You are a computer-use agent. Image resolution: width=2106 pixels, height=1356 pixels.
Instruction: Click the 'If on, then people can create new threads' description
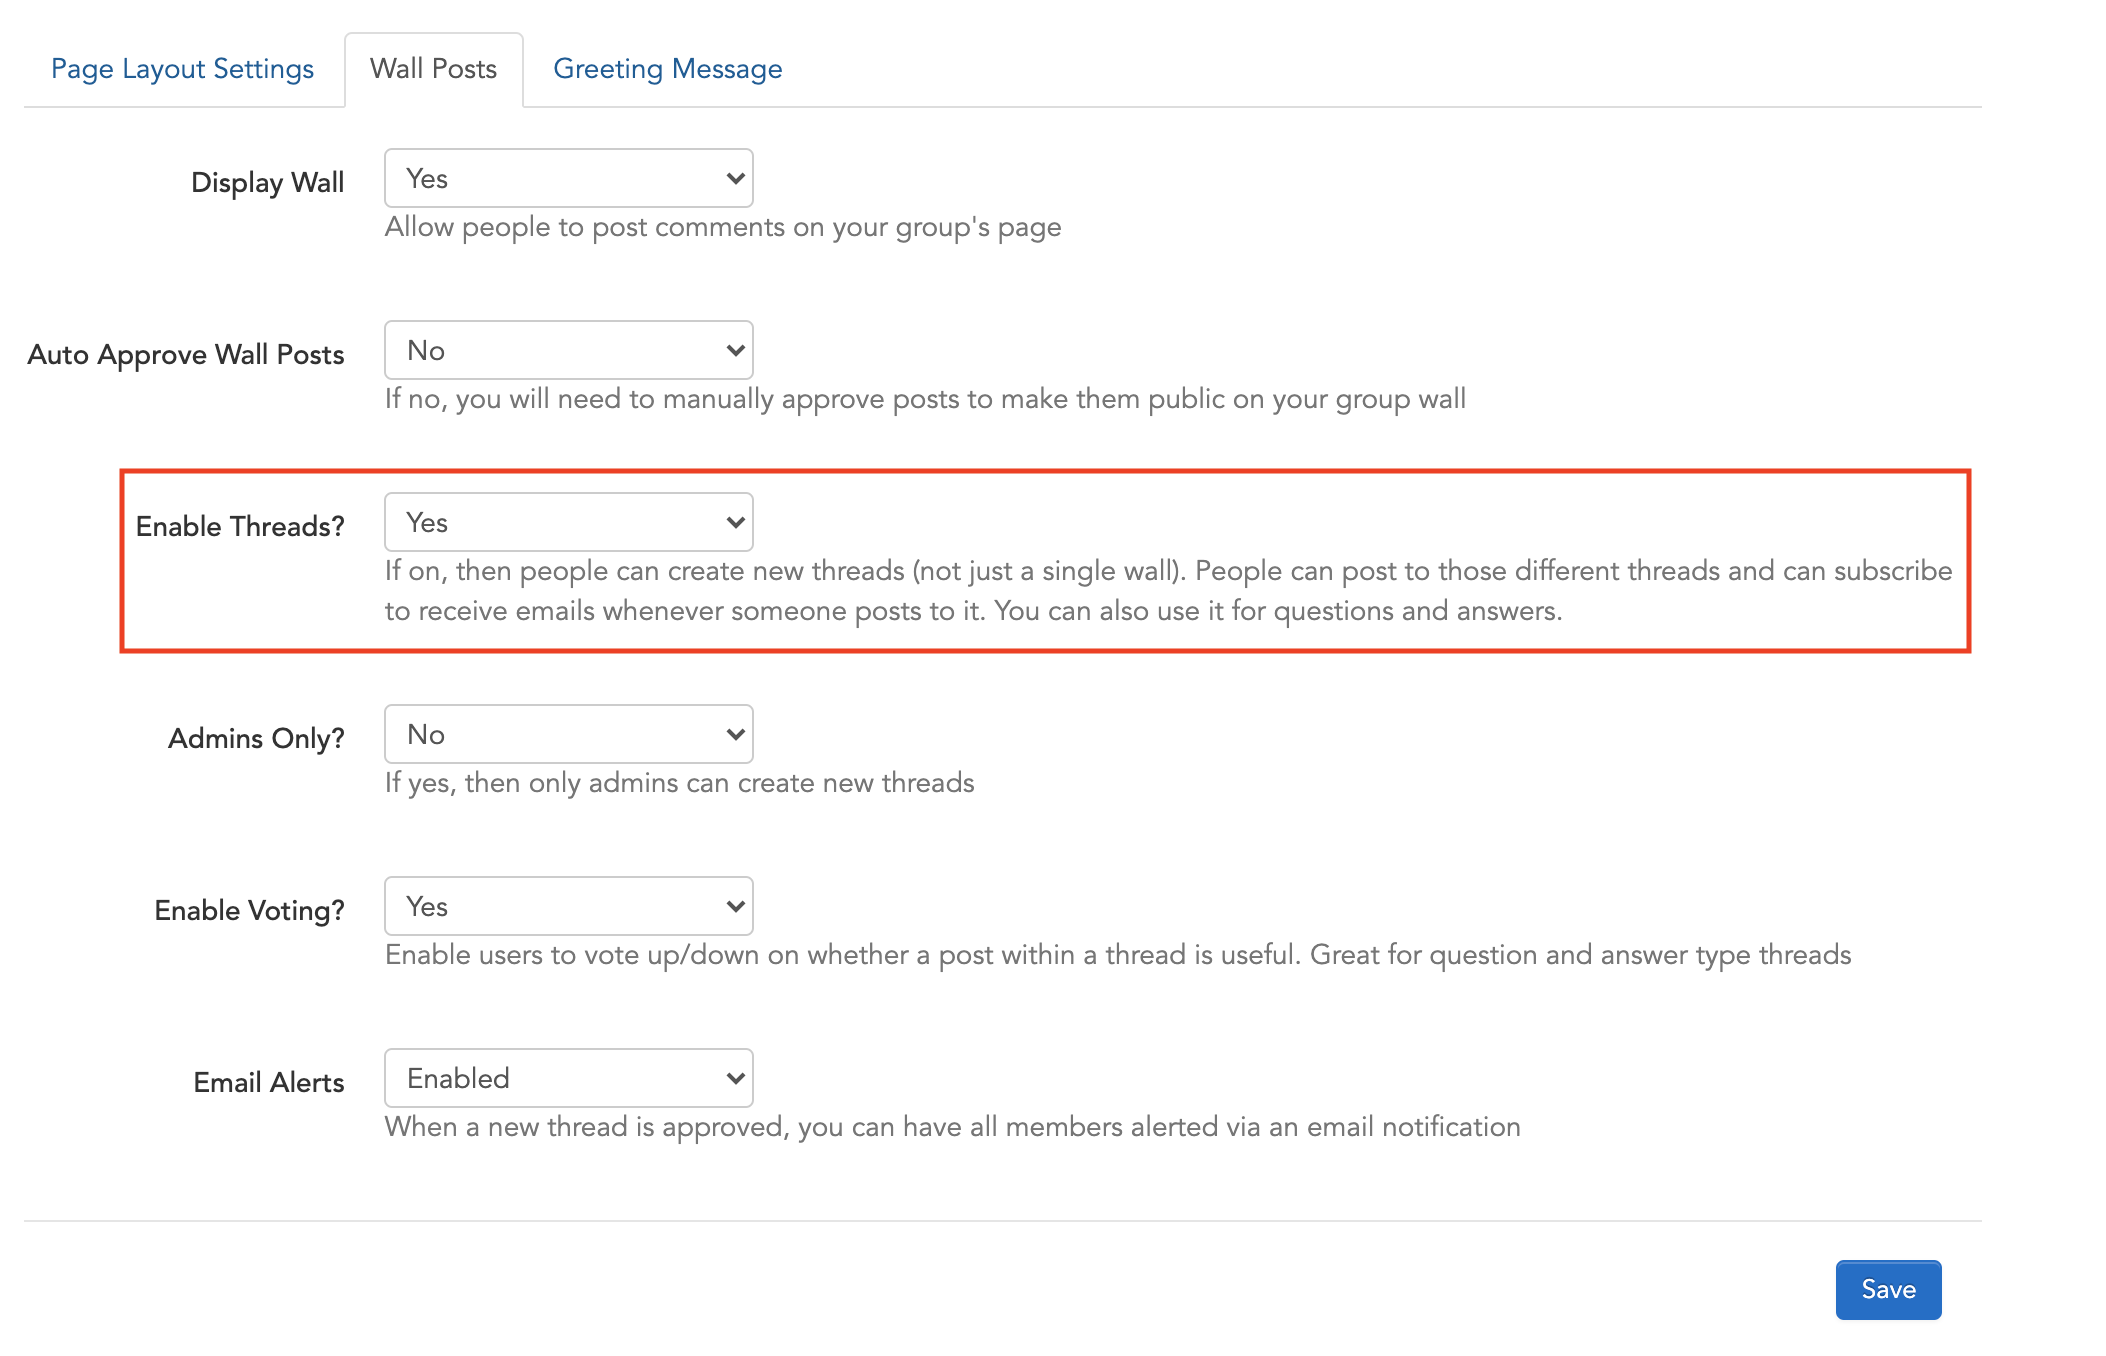pos(1168,591)
